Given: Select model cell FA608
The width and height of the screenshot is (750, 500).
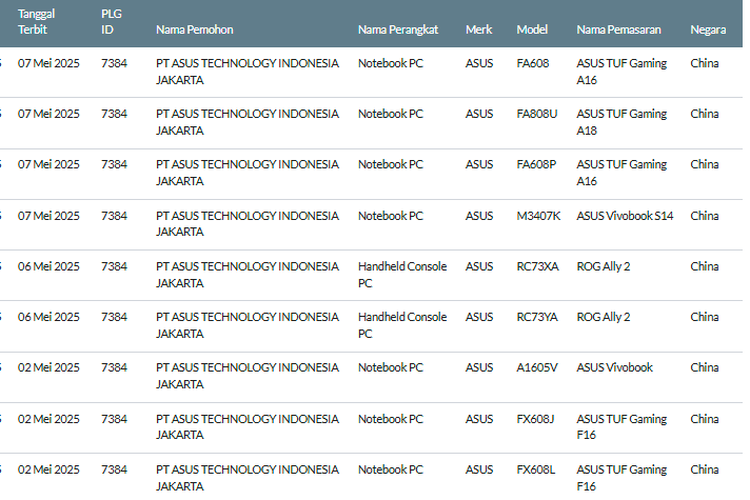Looking at the screenshot, I should pos(533,63).
